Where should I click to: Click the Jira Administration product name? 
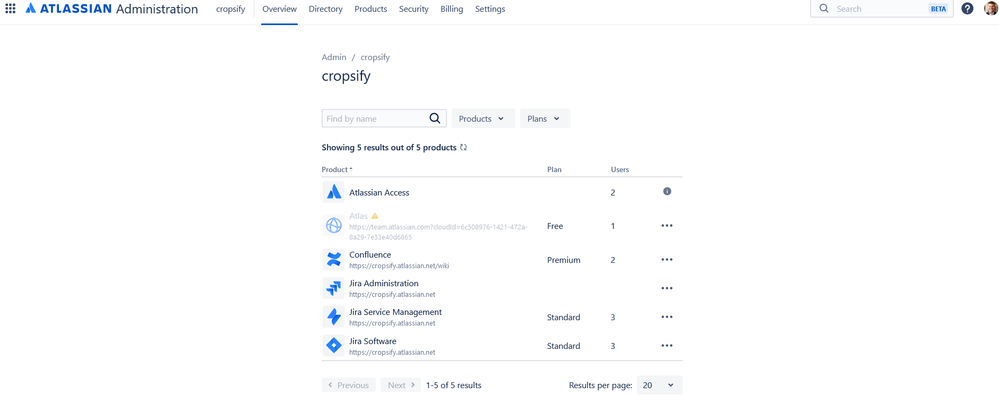384,283
